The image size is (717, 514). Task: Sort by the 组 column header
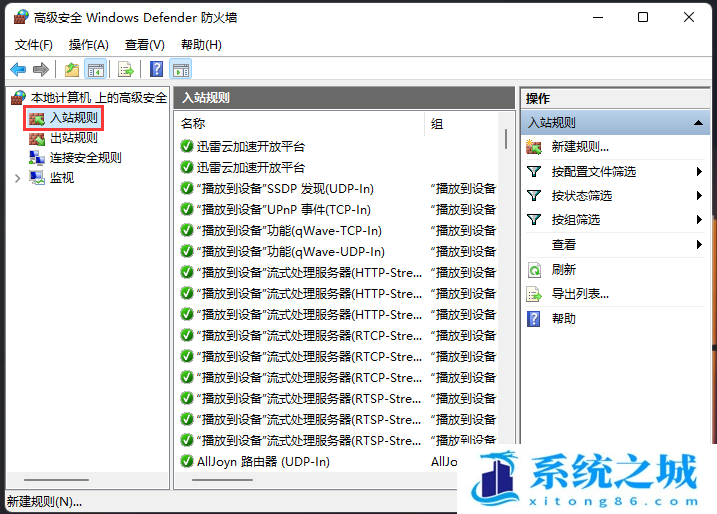point(461,123)
